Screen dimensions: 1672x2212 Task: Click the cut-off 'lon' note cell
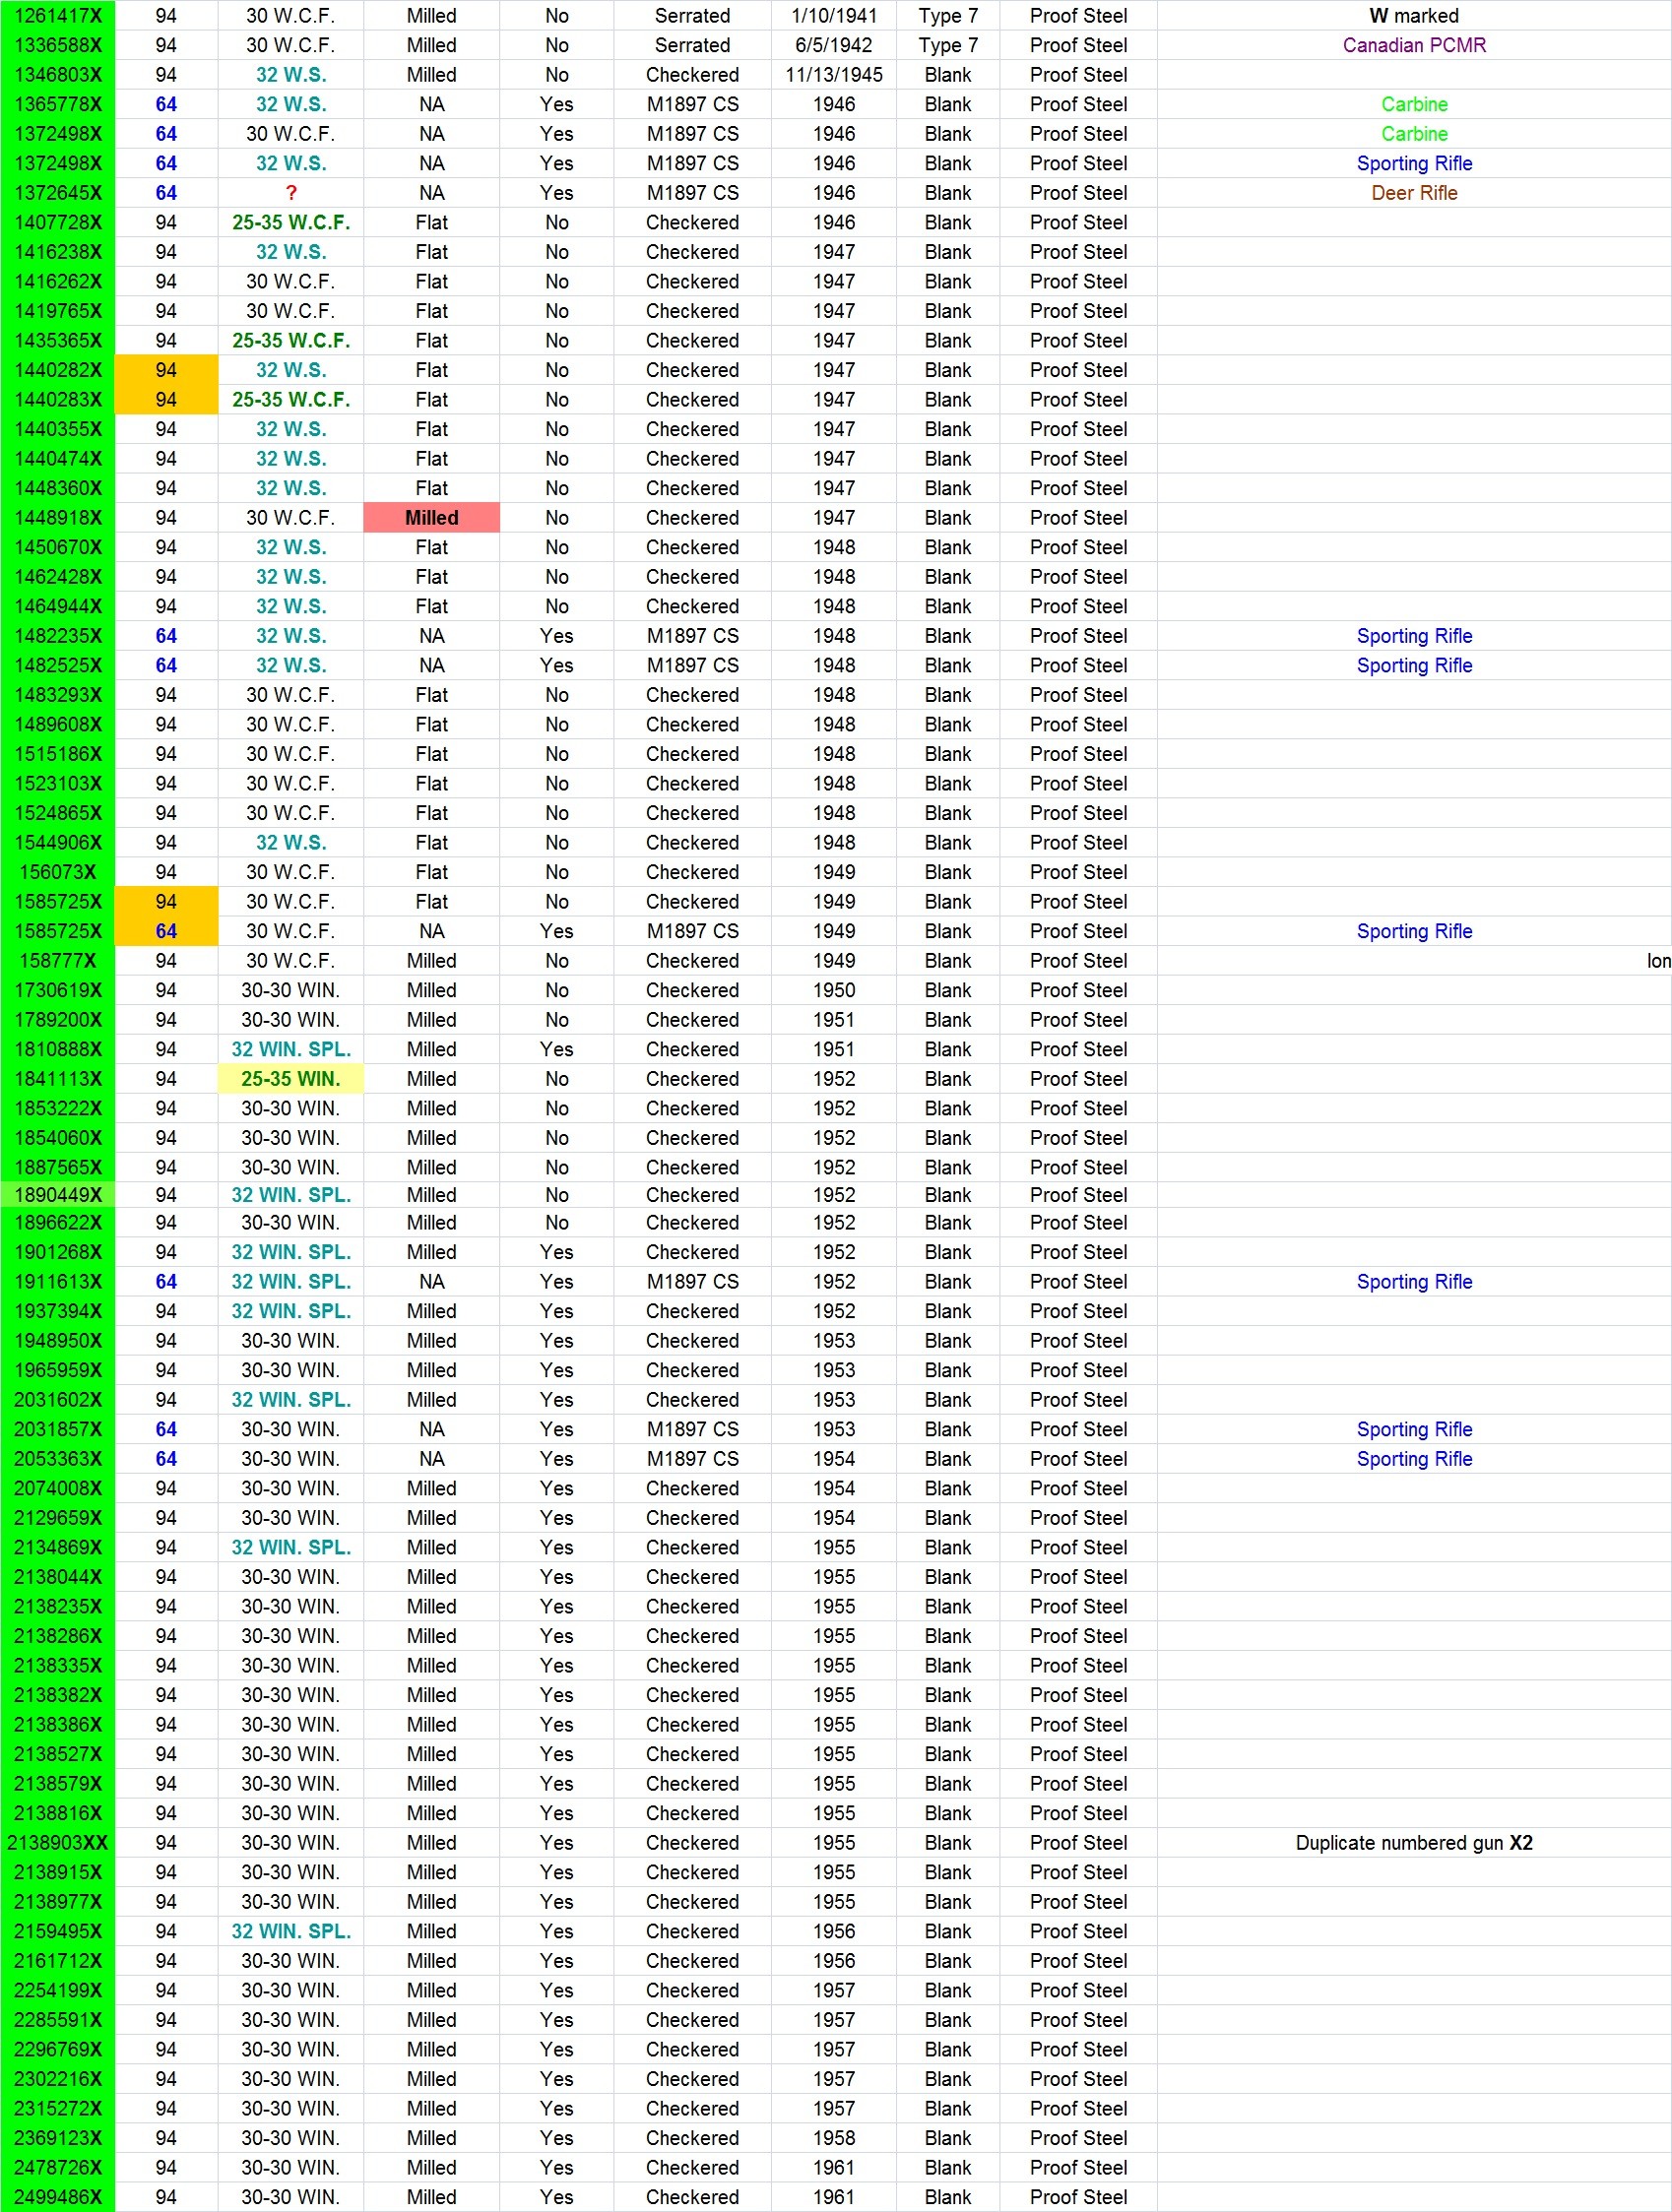pyautogui.click(x=1414, y=961)
